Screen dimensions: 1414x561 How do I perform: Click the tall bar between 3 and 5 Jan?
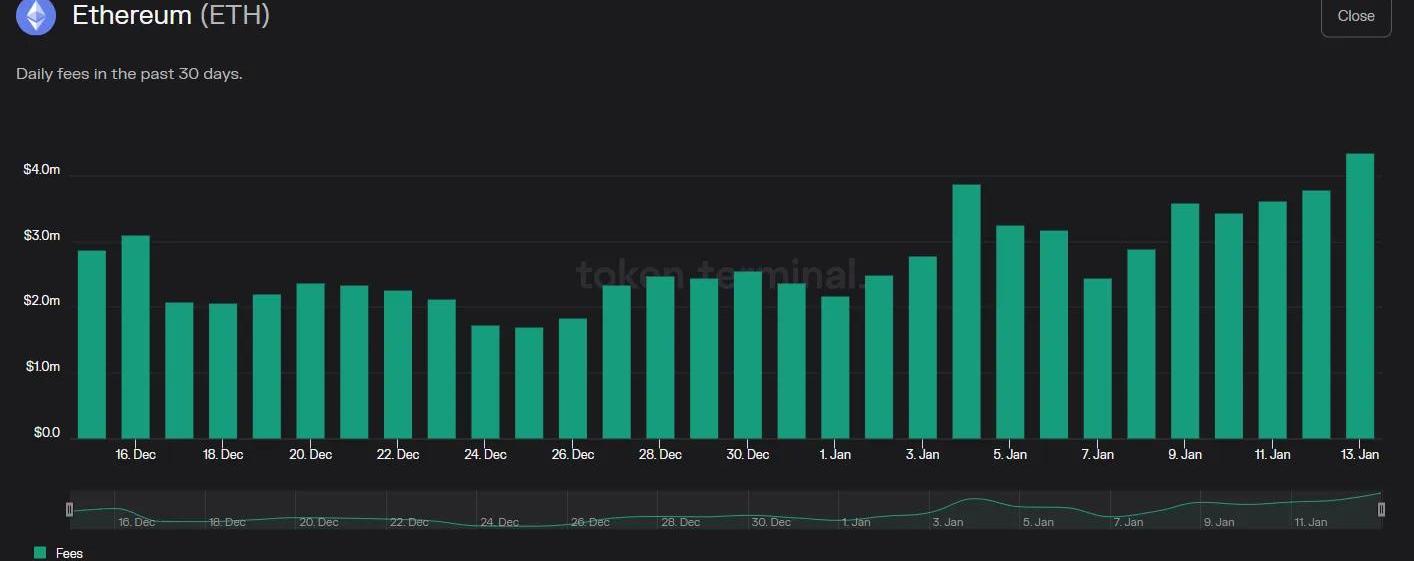pyautogui.click(x=966, y=311)
